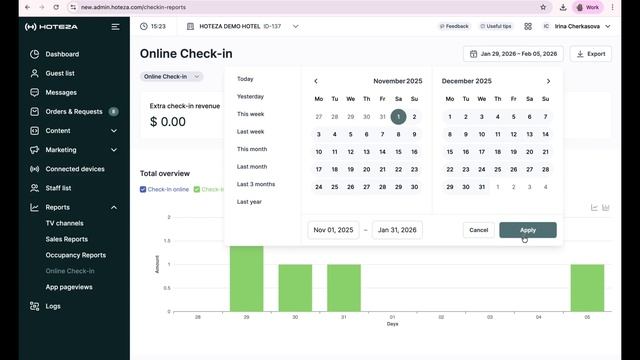
Task: Click the Reports chart icon
Action: [35, 207]
